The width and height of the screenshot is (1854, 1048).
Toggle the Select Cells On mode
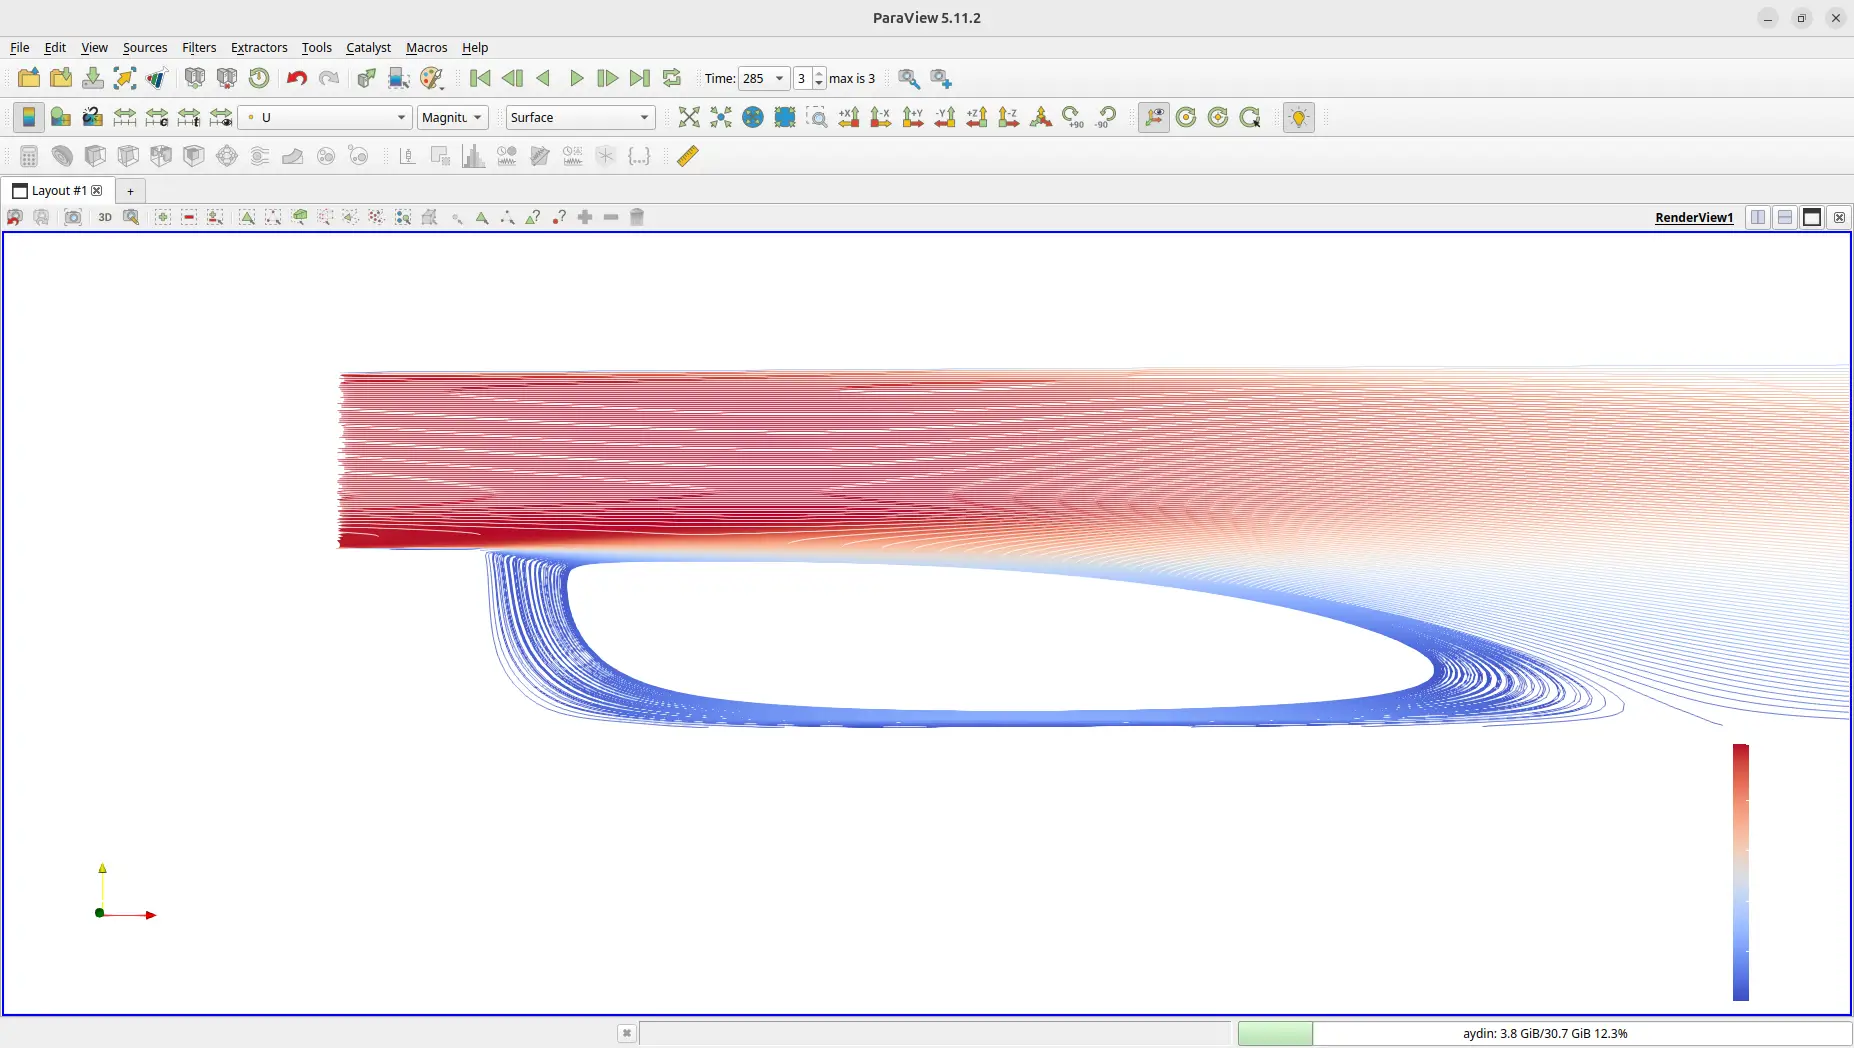click(x=247, y=217)
